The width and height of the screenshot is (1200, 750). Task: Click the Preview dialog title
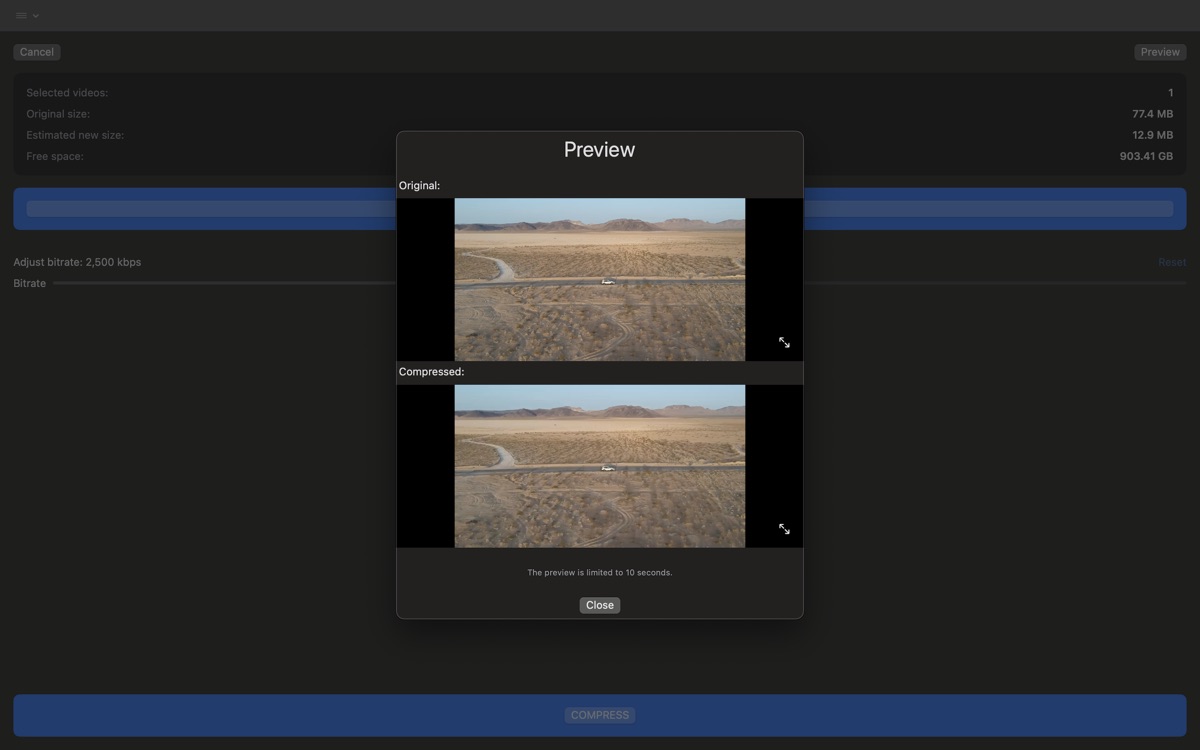click(600, 150)
